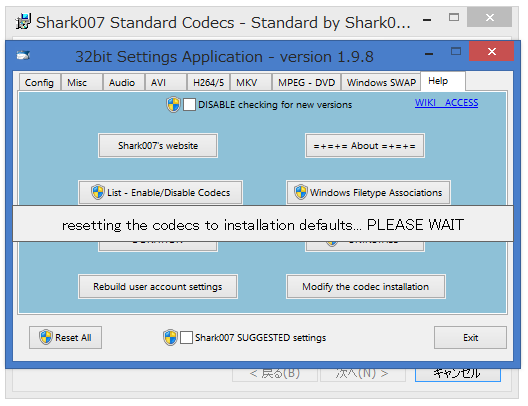Open Windows Filetype Associations
The image size is (528, 406).
(368, 193)
